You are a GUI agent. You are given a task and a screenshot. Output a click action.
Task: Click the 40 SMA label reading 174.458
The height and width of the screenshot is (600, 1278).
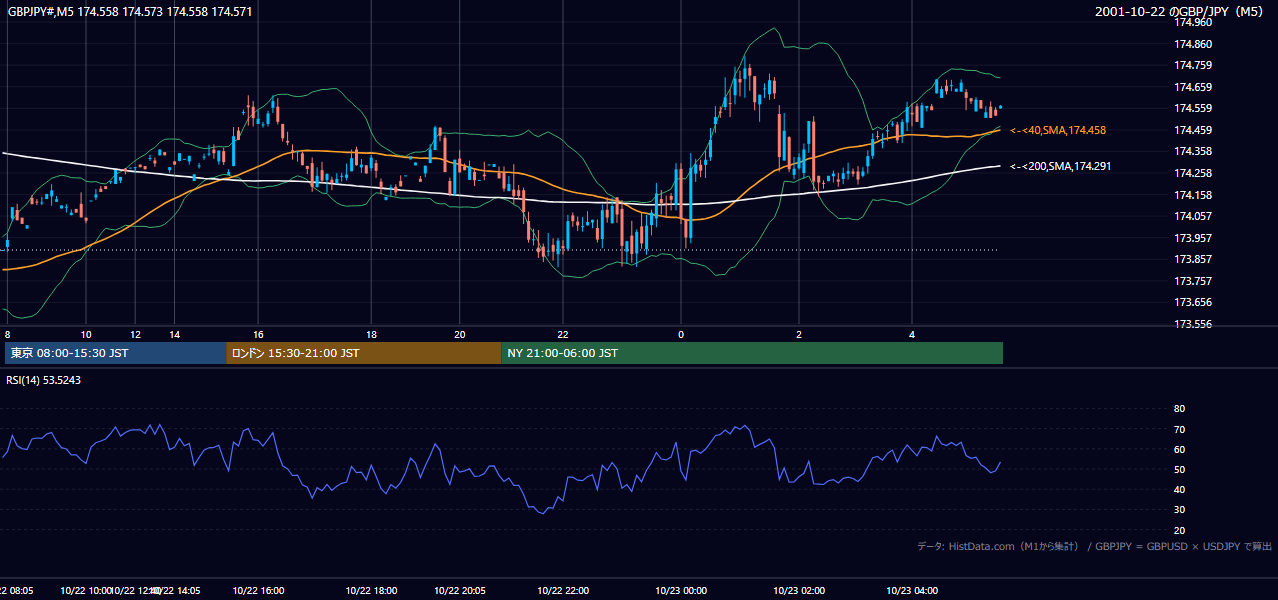pyautogui.click(x=1058, y=130)
